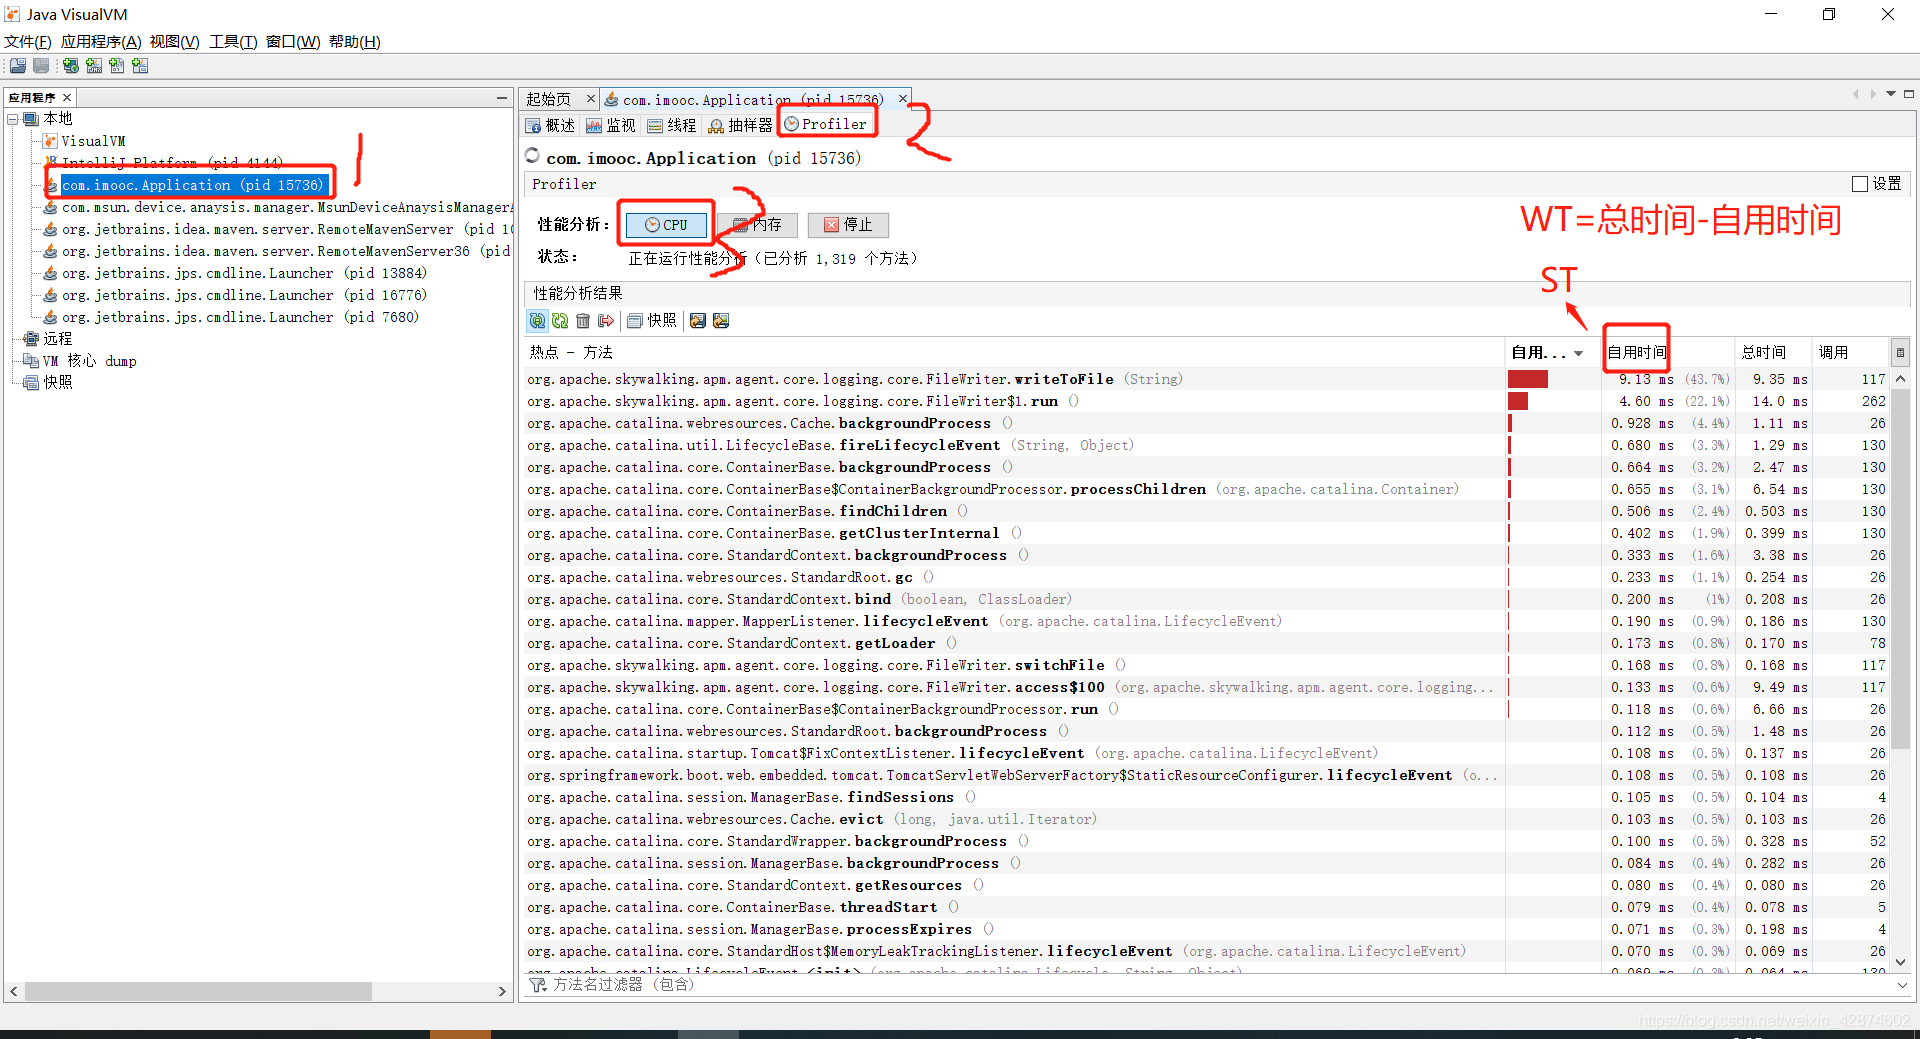Toggle the auto-update results icon
Viewport: 1920px width, 1039px height.
538,321
